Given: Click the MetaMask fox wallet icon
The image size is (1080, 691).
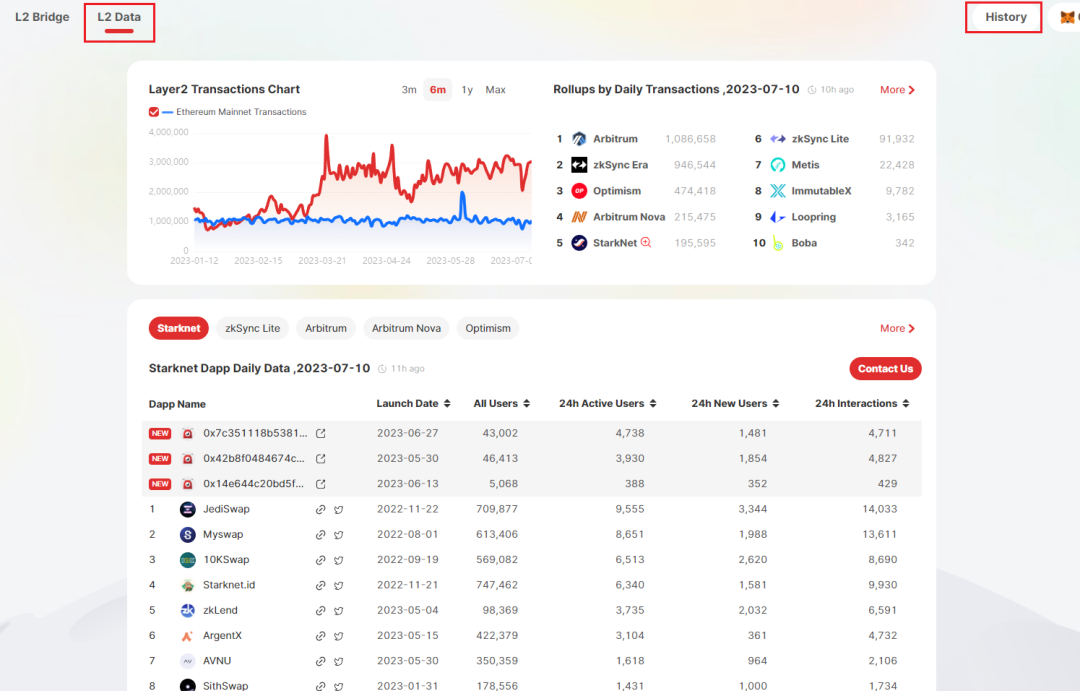Looking at the screenshot, I should [x=1068, y=18].
